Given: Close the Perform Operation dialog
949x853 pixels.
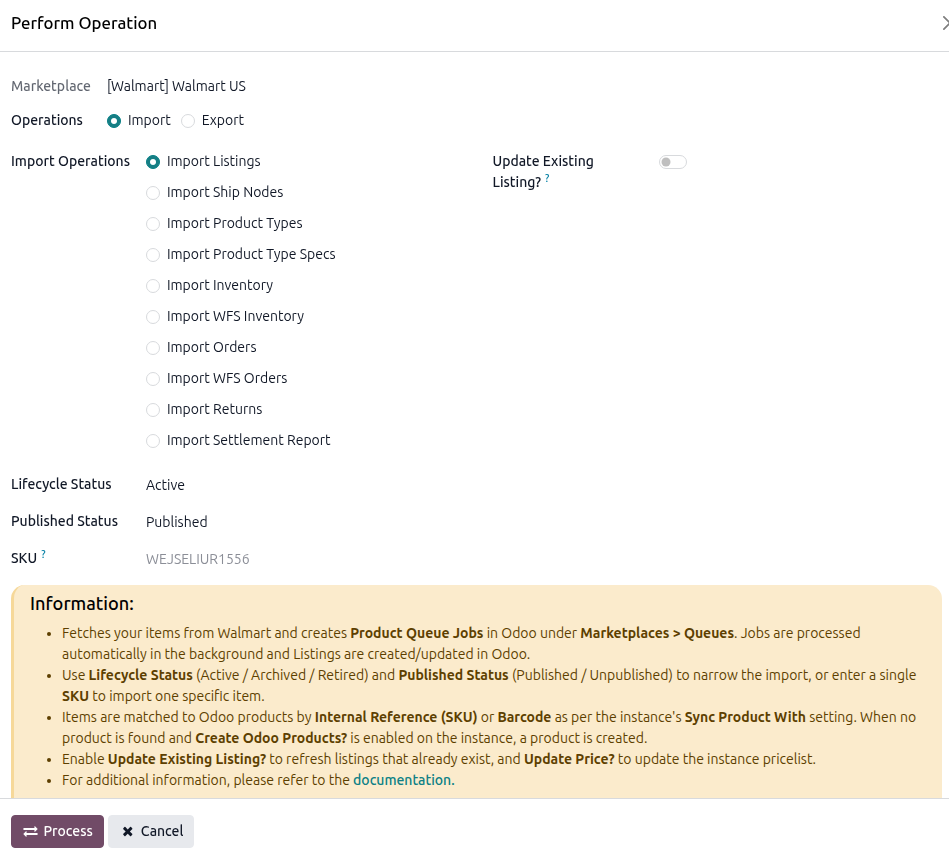Looking at the screenshot, I should (944, 23).
